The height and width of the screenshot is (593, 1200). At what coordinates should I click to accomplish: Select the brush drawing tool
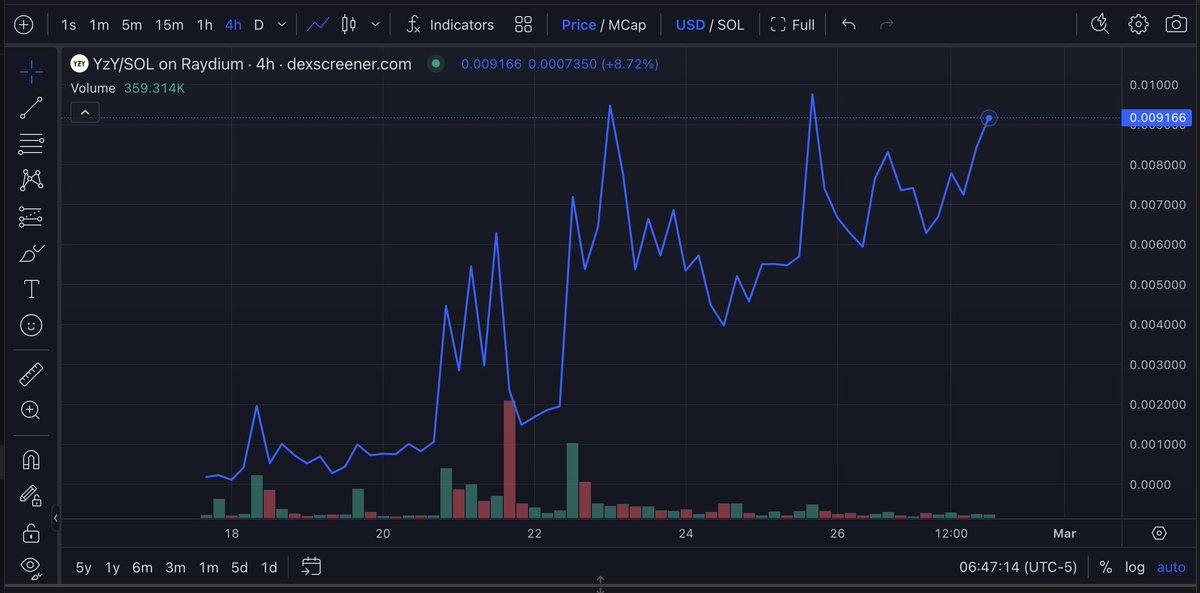(31, 253)
